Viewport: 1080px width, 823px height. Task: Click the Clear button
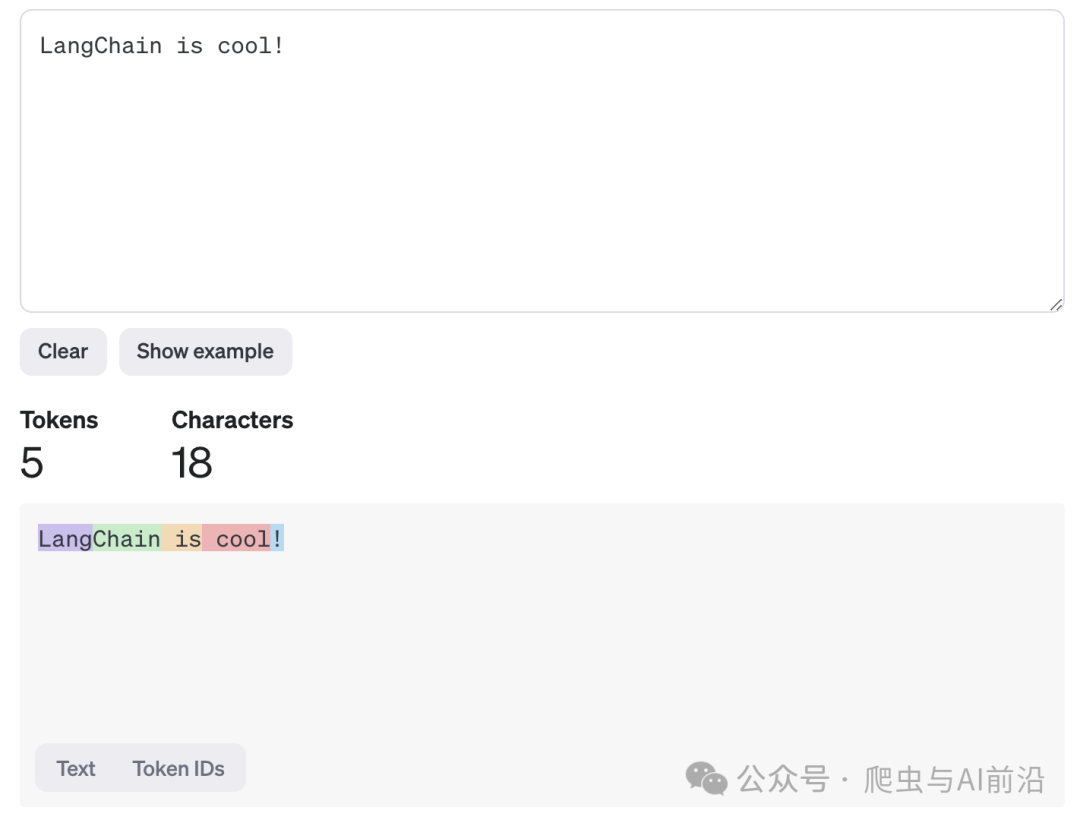coord(63,352)
